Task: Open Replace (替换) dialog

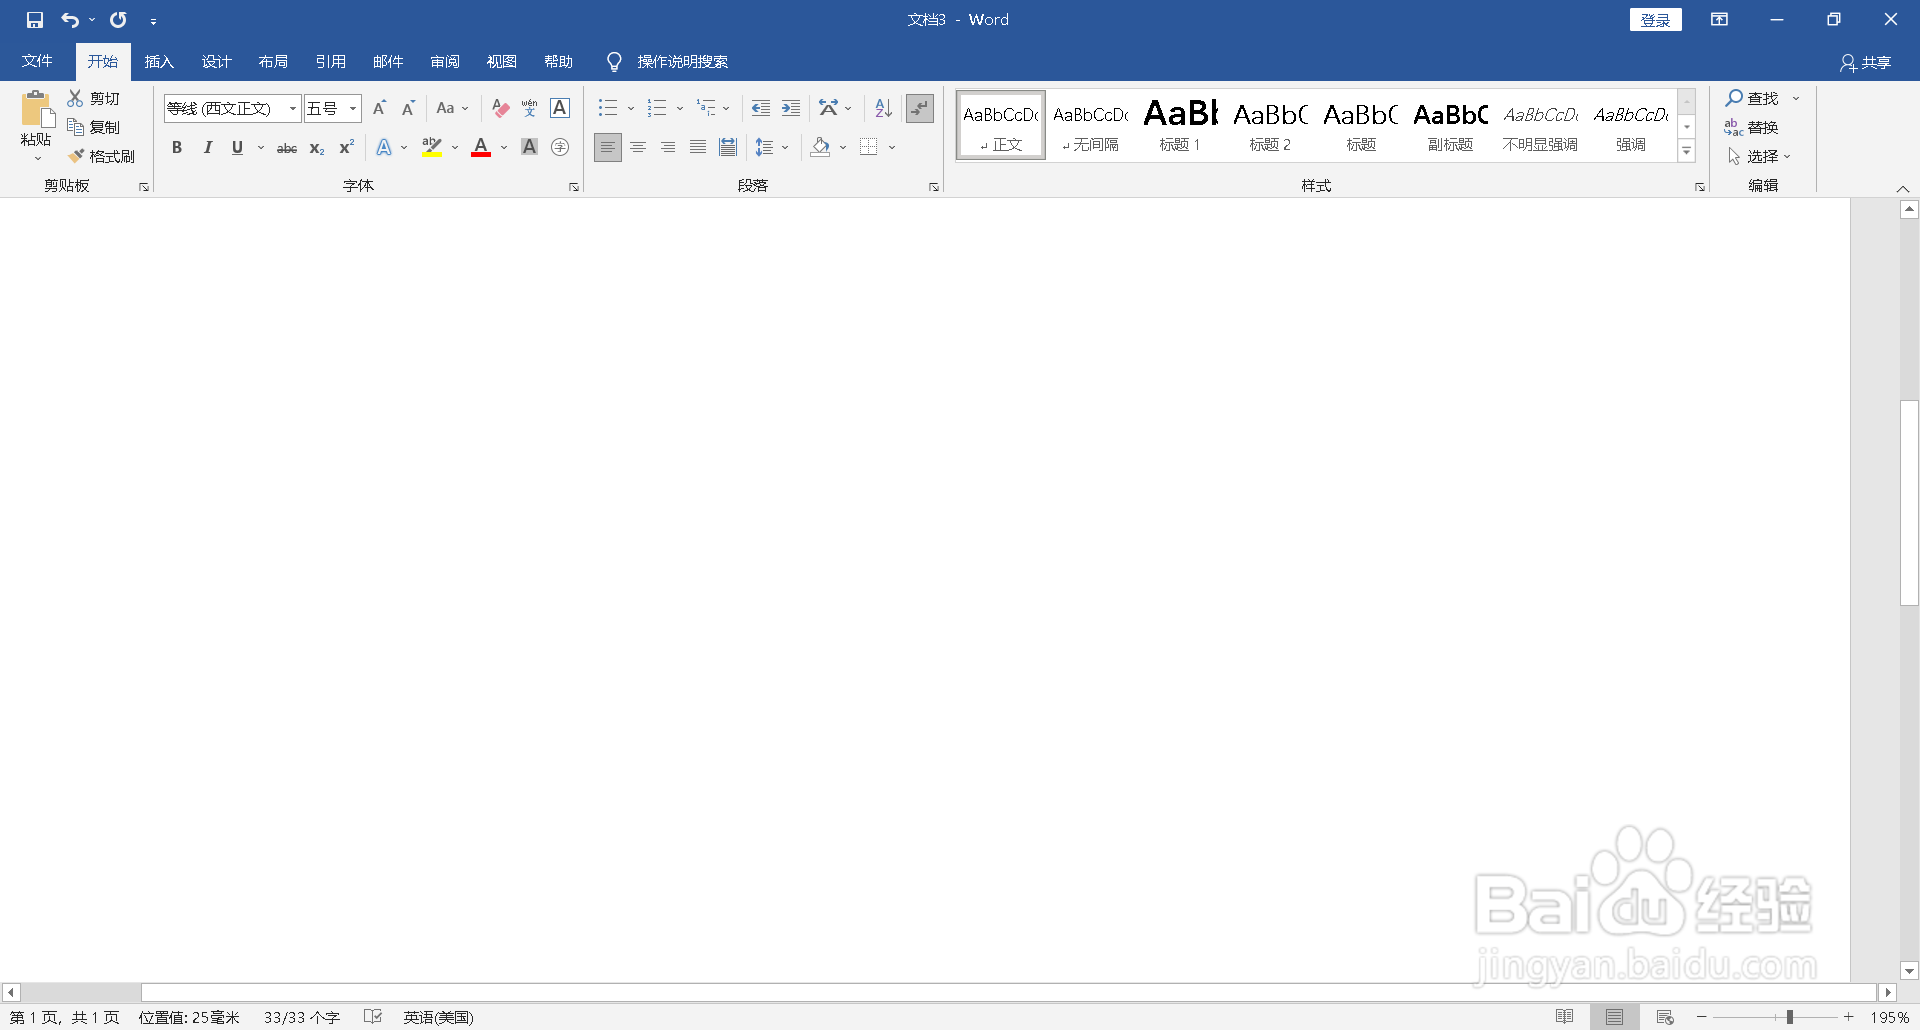Action: (1752, 127)
